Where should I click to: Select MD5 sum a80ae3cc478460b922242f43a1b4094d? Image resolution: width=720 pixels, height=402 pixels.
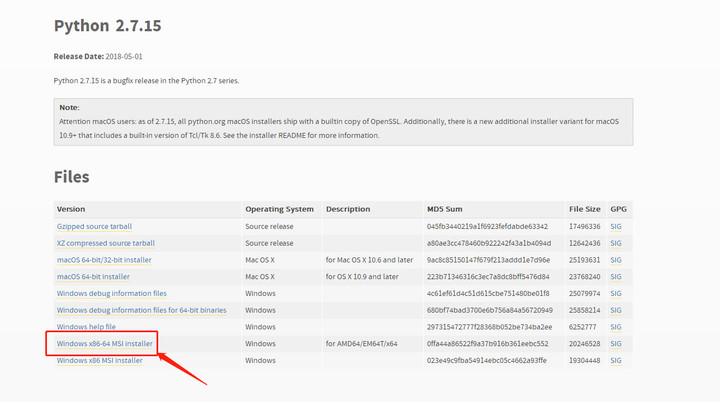[x=489, y=243]
